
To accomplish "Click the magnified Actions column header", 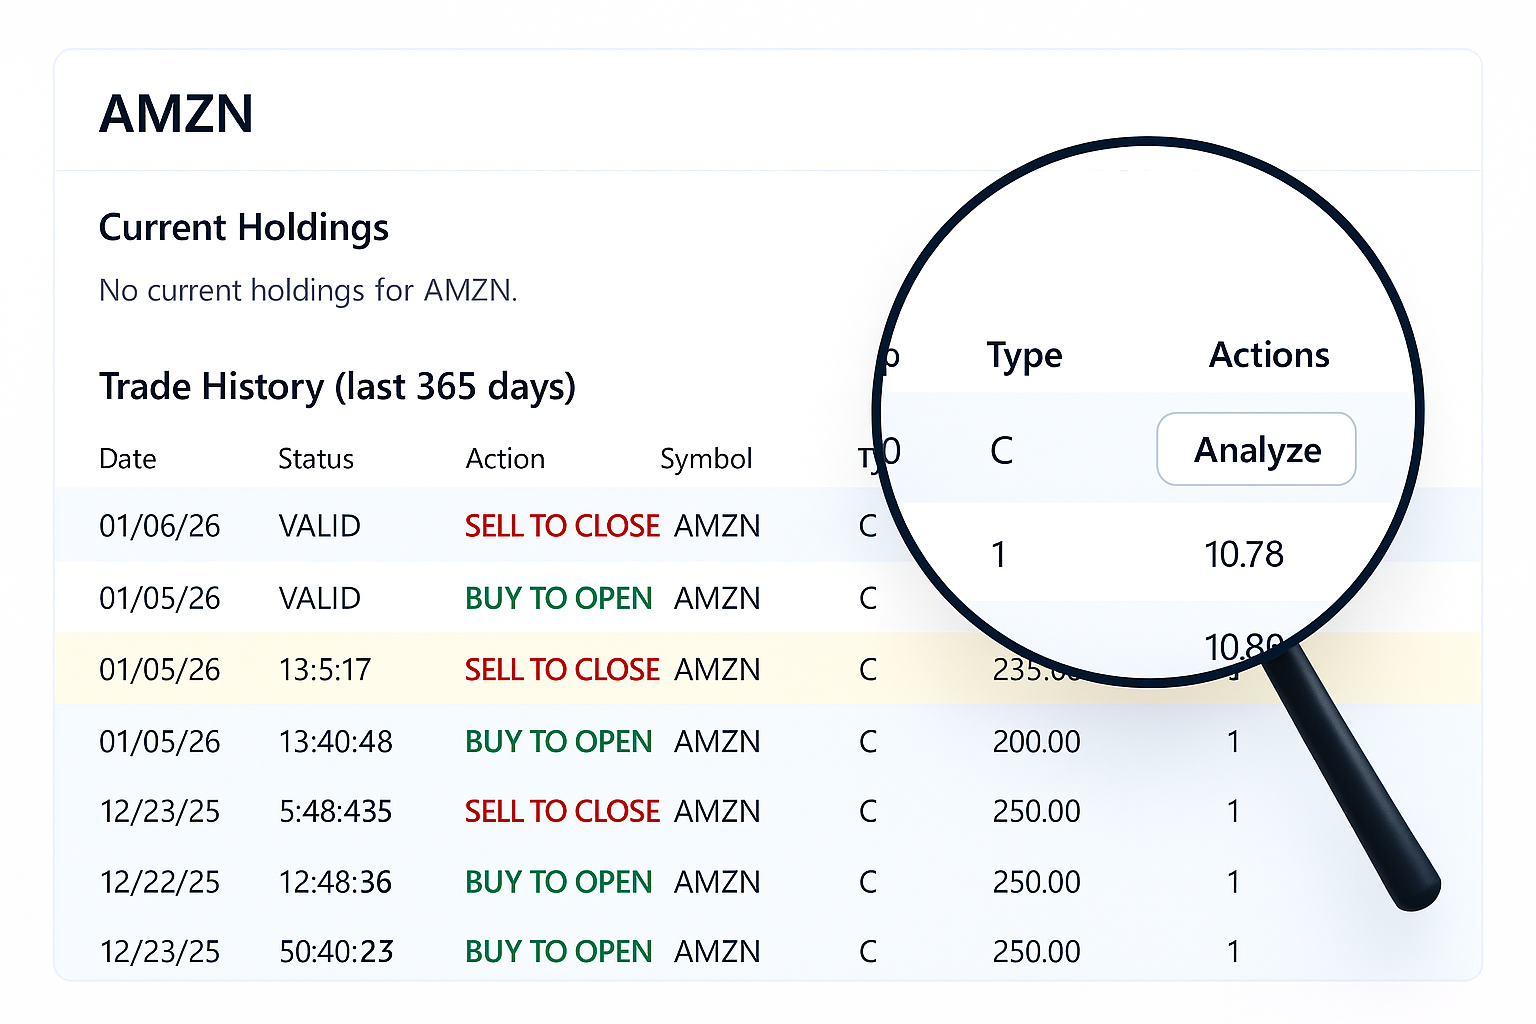I will click(x=1269, y=356).
